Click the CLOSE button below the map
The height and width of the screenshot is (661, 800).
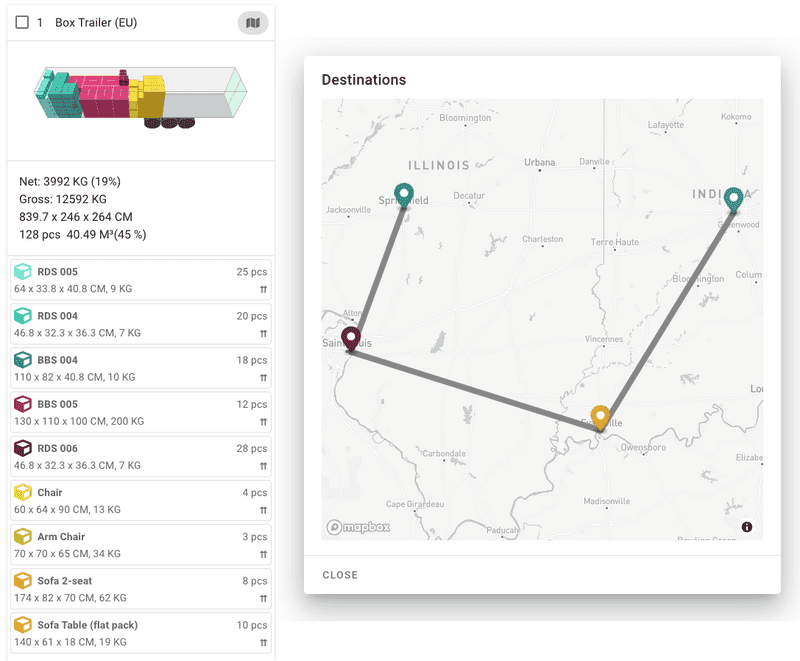tap(340, 575)
